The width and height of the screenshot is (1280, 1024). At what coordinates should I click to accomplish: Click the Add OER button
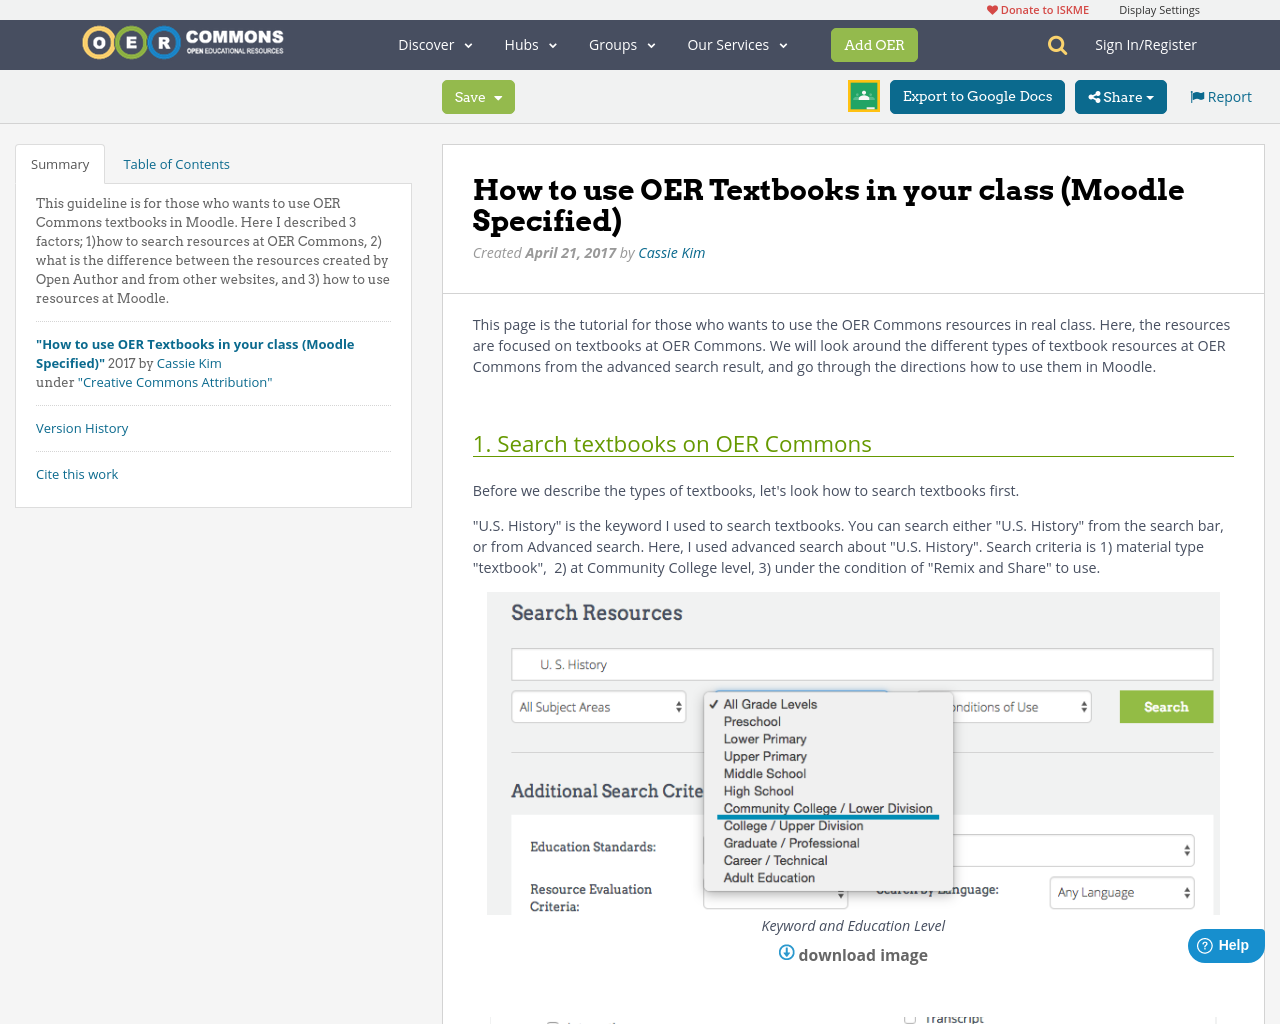click(874, 44)
